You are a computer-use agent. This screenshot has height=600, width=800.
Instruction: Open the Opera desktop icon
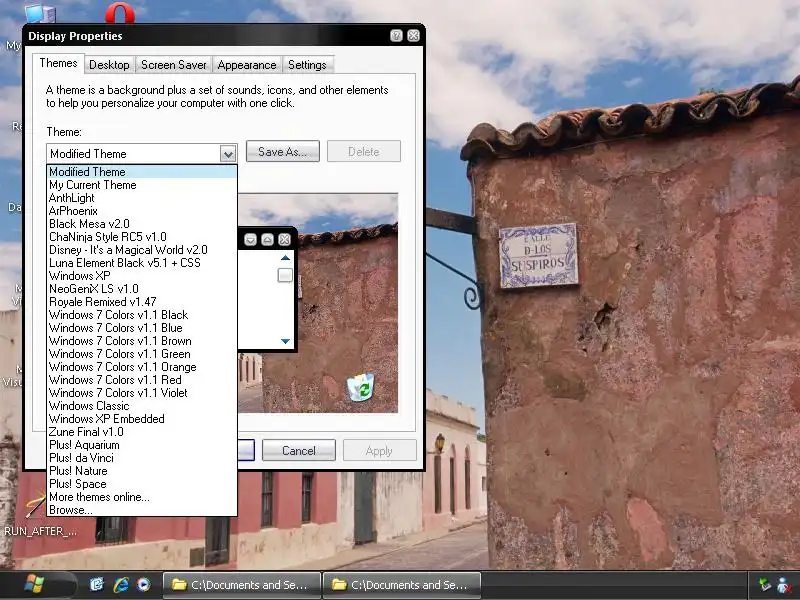pos(120,12)
